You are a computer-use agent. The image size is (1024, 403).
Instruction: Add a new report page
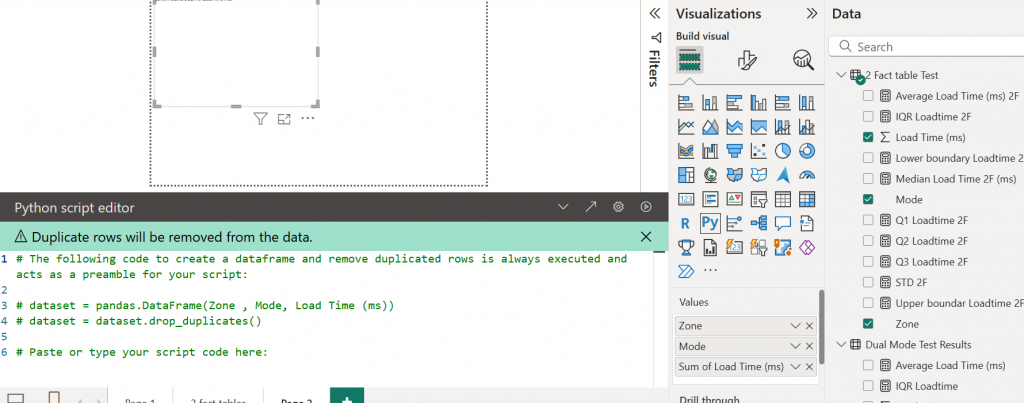[x=346, y=399]
